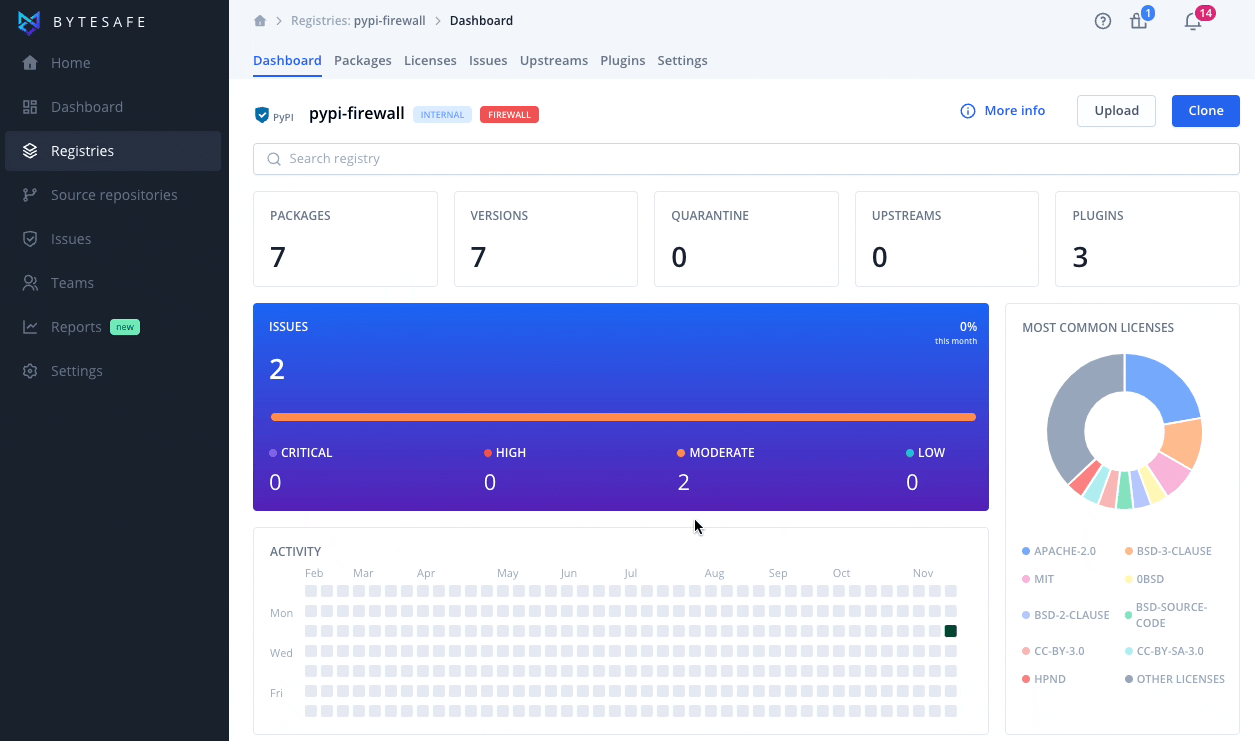This screenshot has height=741, width=1255.
Task: Open More info for pypi-firewall
Action: 1002,111
